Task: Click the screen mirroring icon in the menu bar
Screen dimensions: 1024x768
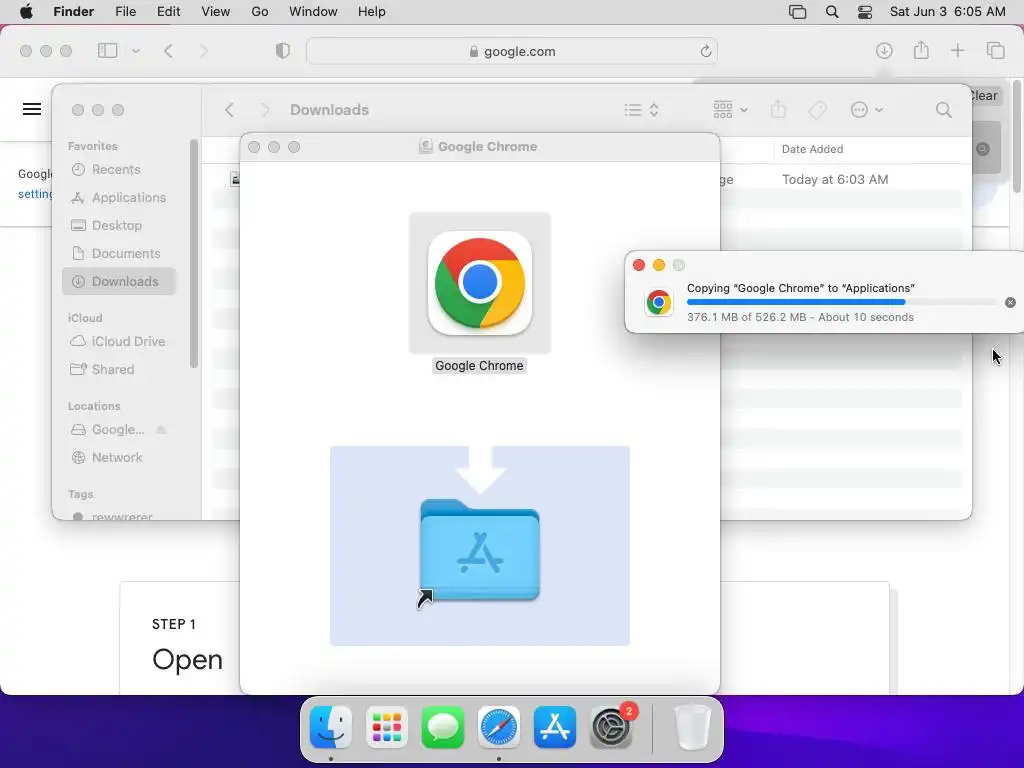Action: (797, 12)
